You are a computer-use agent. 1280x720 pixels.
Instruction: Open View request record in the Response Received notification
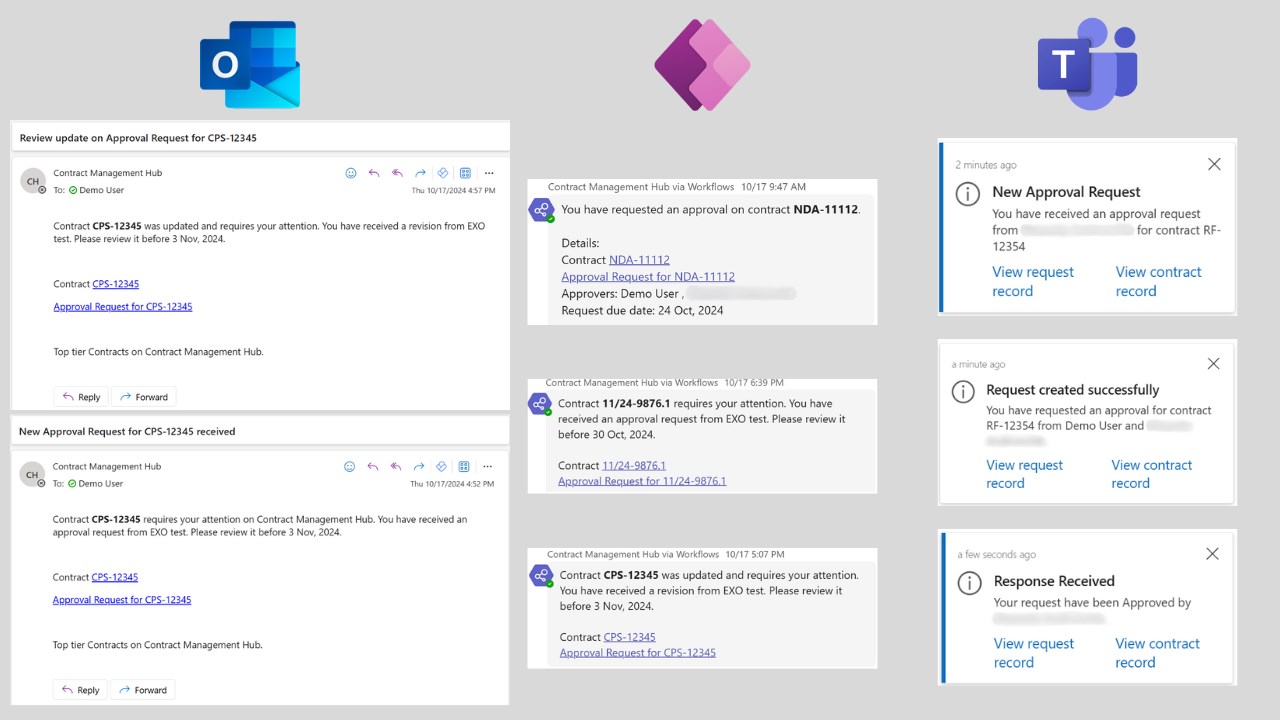click(1034, 653)
